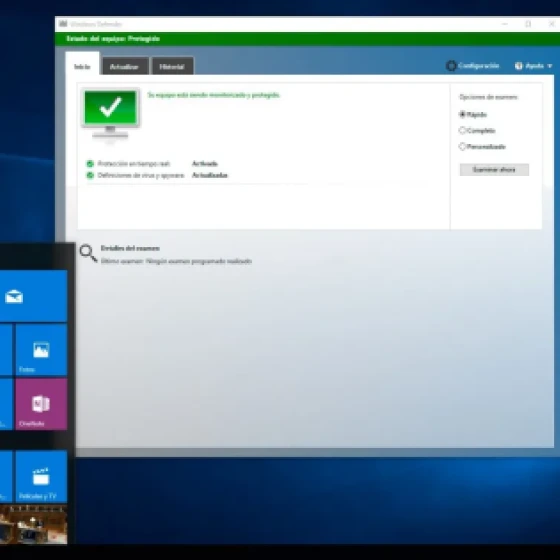
Task: Click the 'Último examen' information line
Action: (176, 261)
